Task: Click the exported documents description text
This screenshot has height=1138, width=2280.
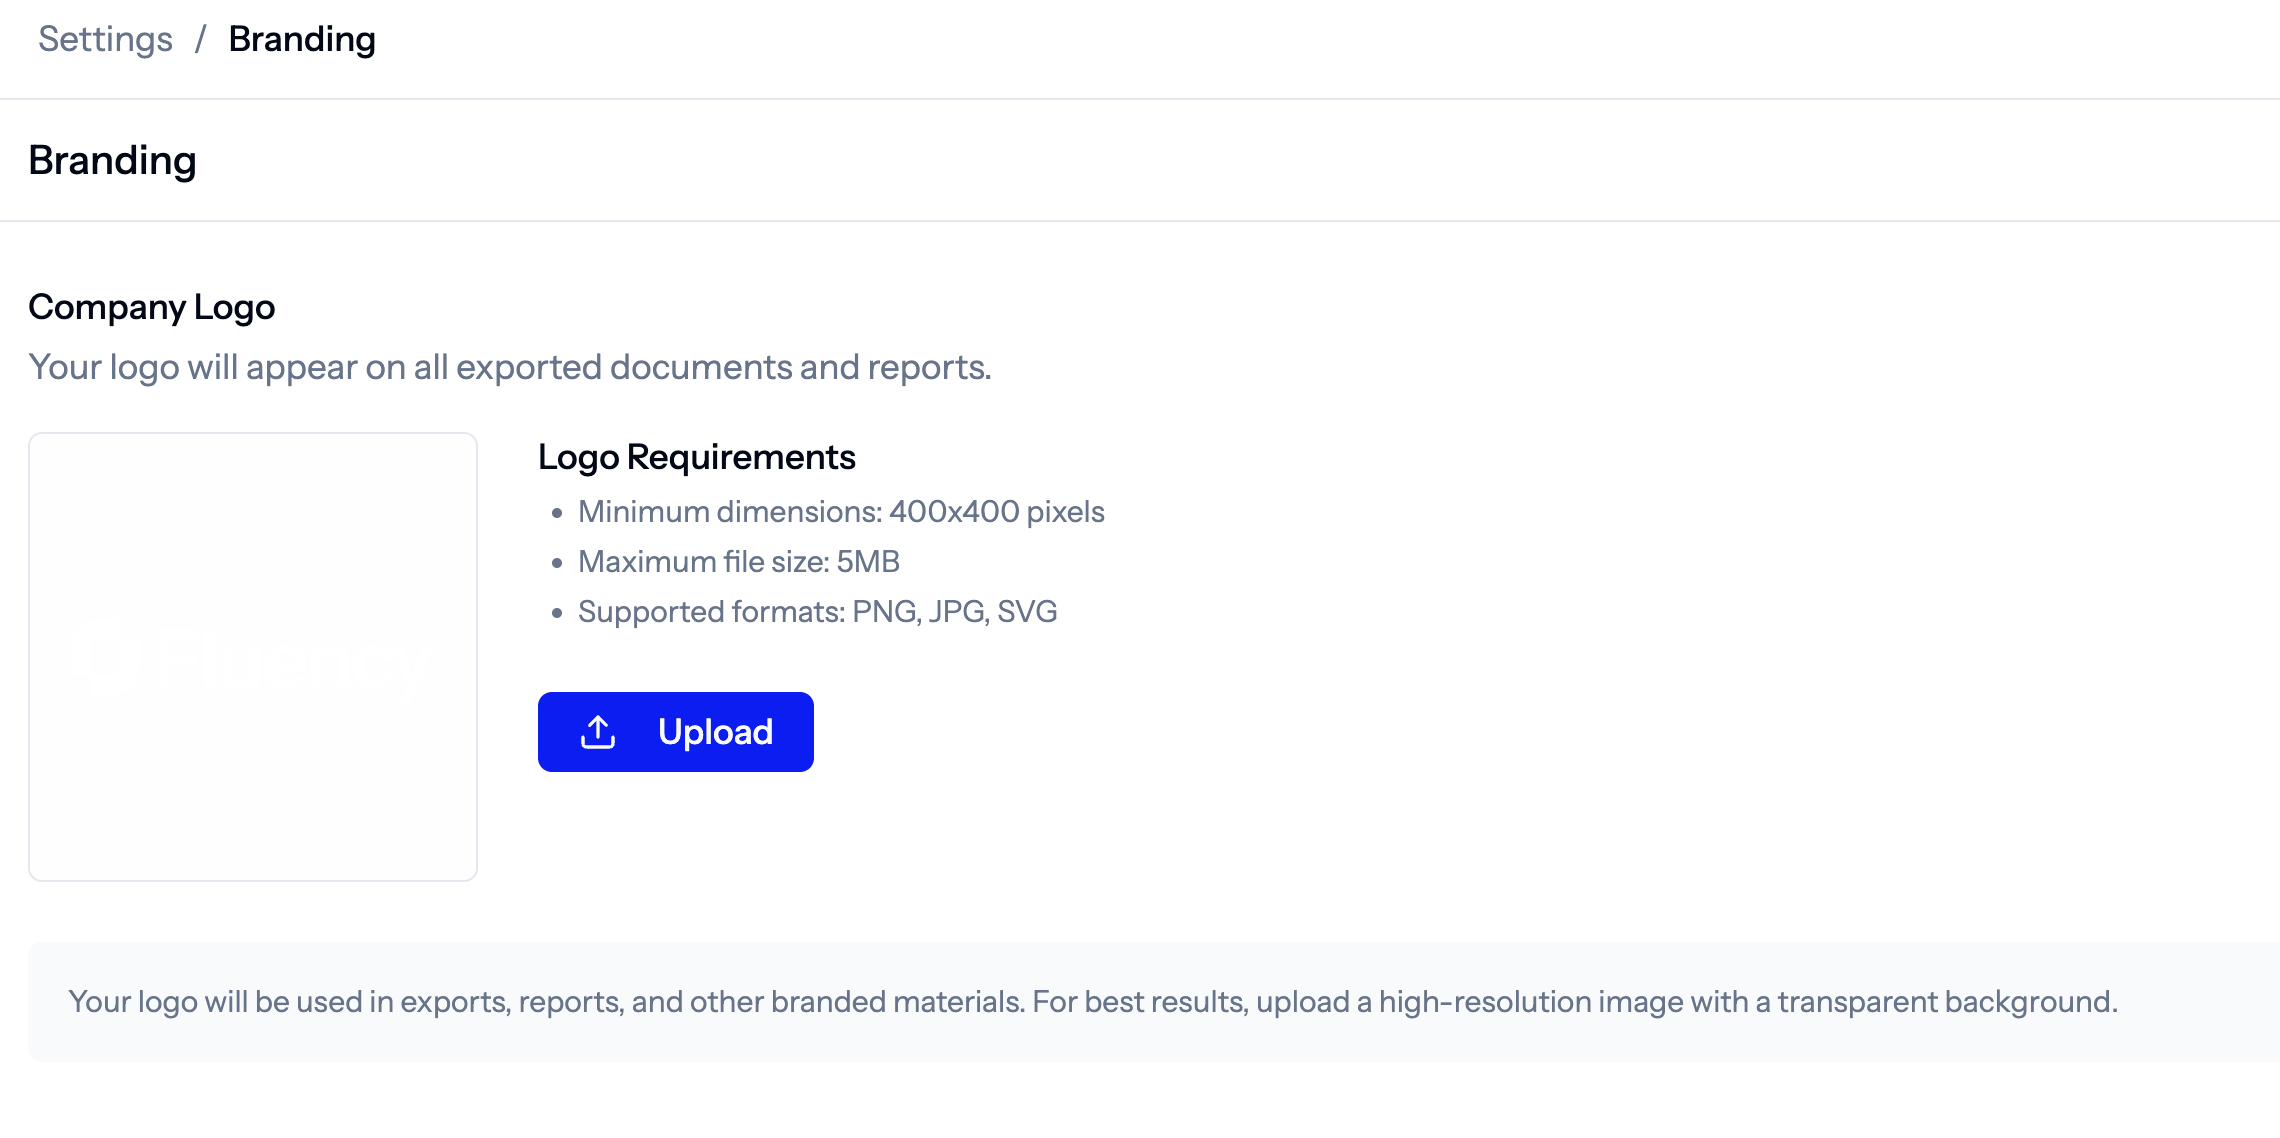Action: [x=509, y=367]
